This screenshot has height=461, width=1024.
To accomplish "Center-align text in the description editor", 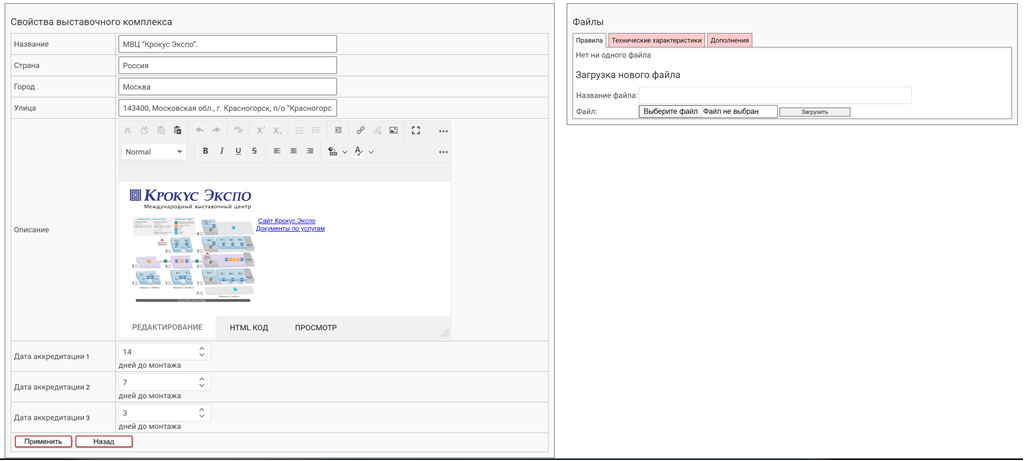I will click(x=293, y=152).
